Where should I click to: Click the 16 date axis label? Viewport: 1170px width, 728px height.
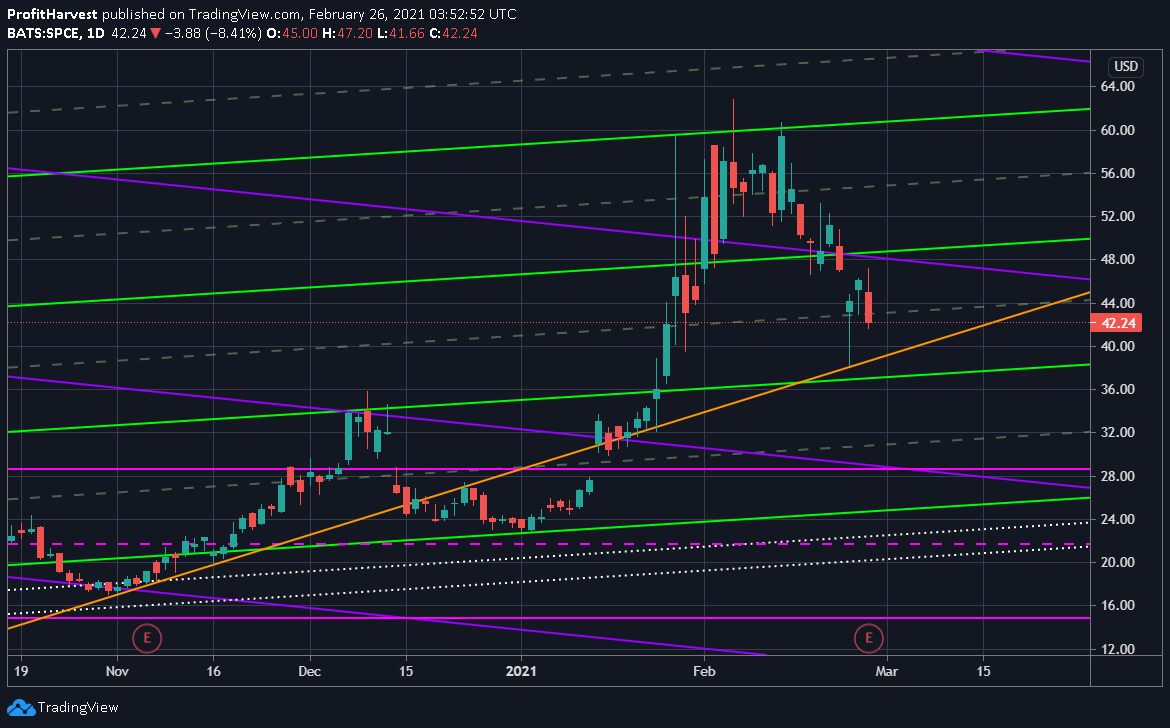tap(213, 671)
